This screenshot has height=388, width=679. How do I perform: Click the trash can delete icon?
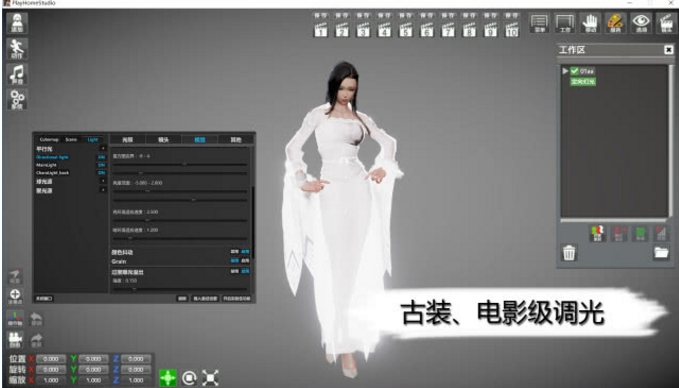pos(569,252)
